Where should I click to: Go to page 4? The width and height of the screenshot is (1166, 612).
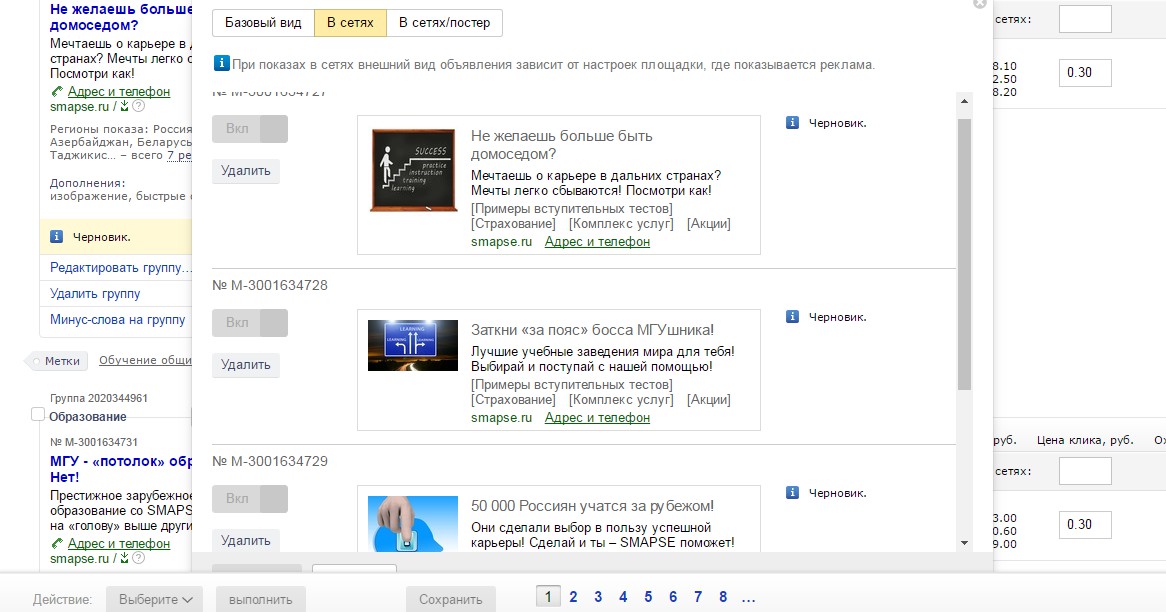coord(623,596)
